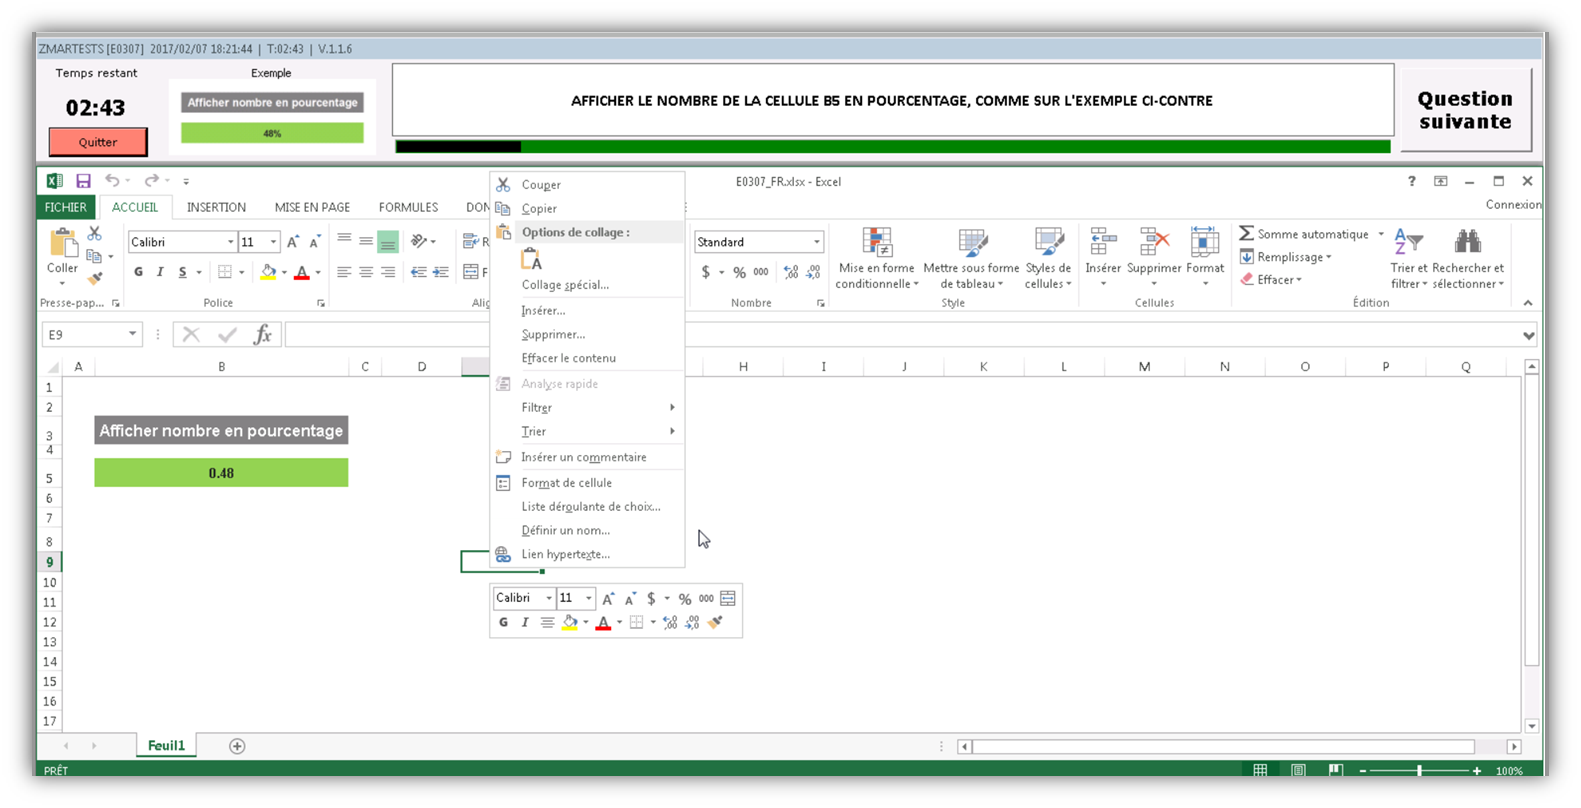Switch to INSERTION tab
The width and height of the screenshot is (1581, 808).
(x=216, y=207)
